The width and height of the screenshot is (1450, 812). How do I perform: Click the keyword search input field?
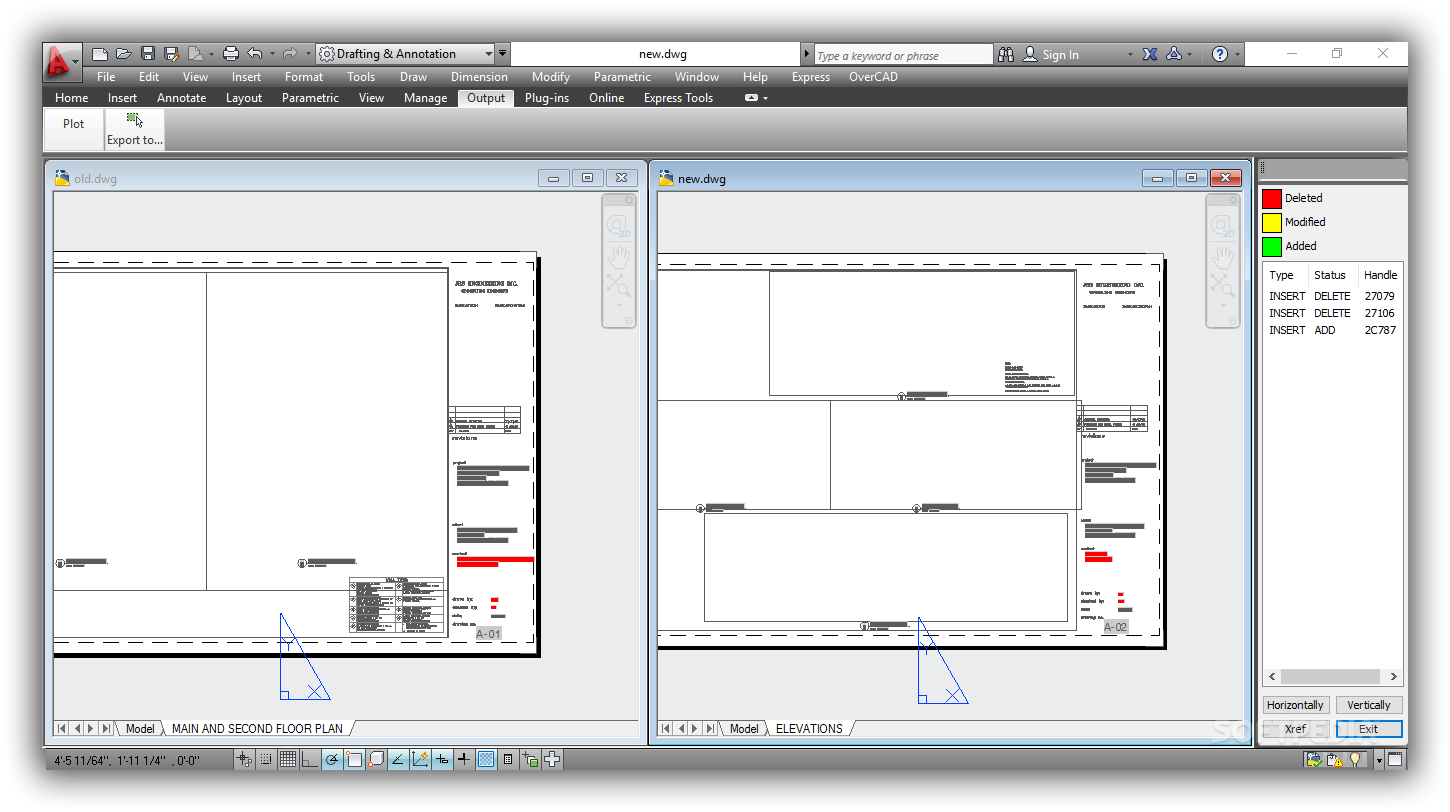[x=904, y=55]
